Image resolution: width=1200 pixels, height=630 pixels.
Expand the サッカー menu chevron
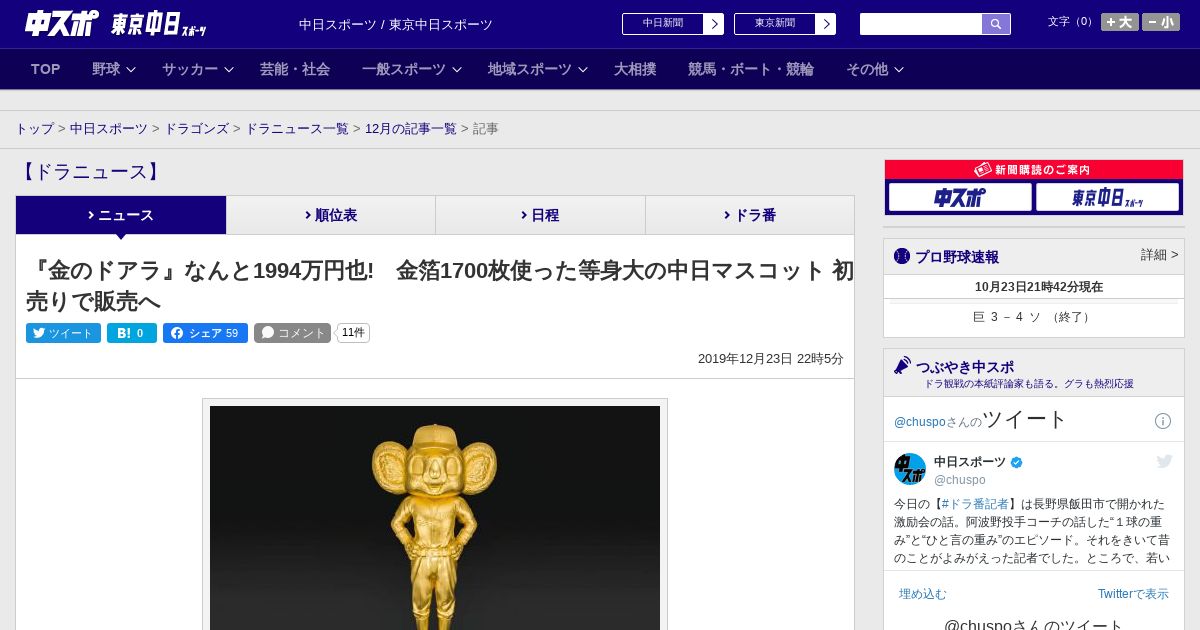[229, 70]
